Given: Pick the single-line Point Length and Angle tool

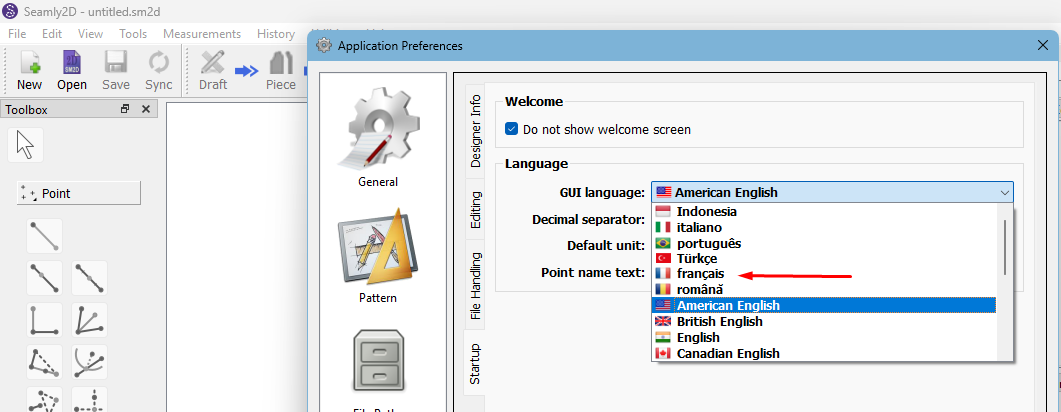Looking at the screenshot, I should pyautogui.click(x=44, y=235).
